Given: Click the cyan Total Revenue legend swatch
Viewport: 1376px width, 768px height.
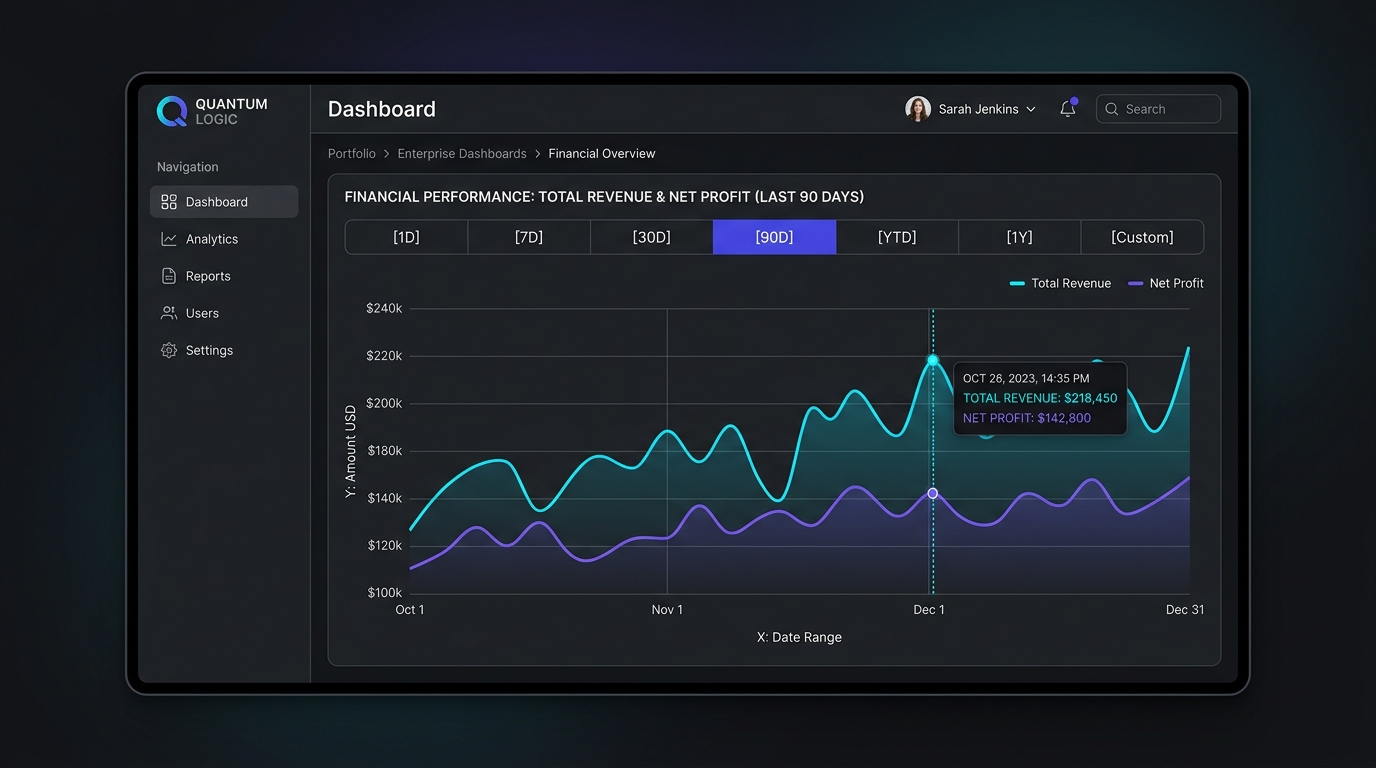Looking at the screenshot, I should (1017, 284).
